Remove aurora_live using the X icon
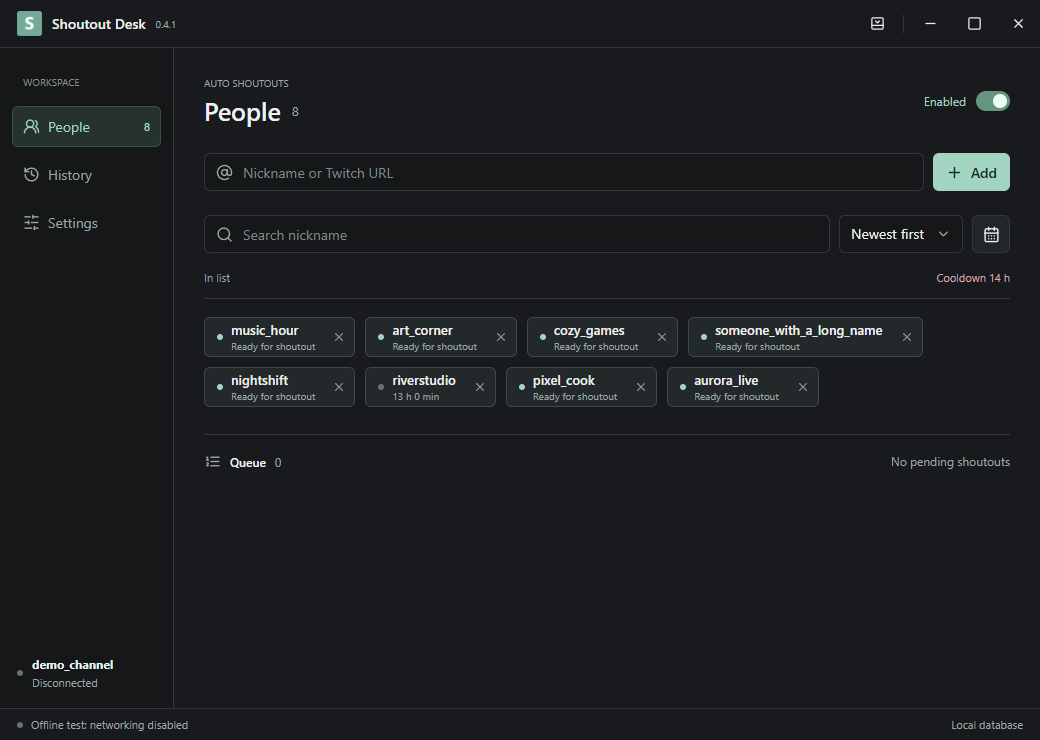The image size is (1040, 740). pyautogui.click(x=803, y=387)
